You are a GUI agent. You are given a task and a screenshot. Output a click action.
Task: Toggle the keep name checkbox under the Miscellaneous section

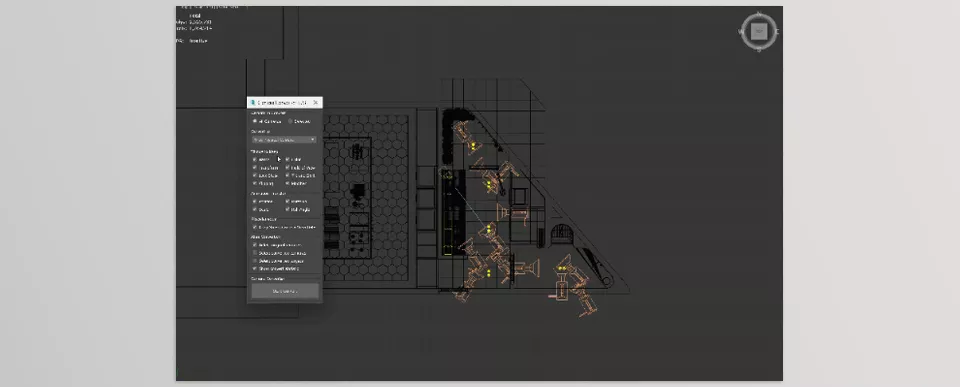tap(255, 227)
